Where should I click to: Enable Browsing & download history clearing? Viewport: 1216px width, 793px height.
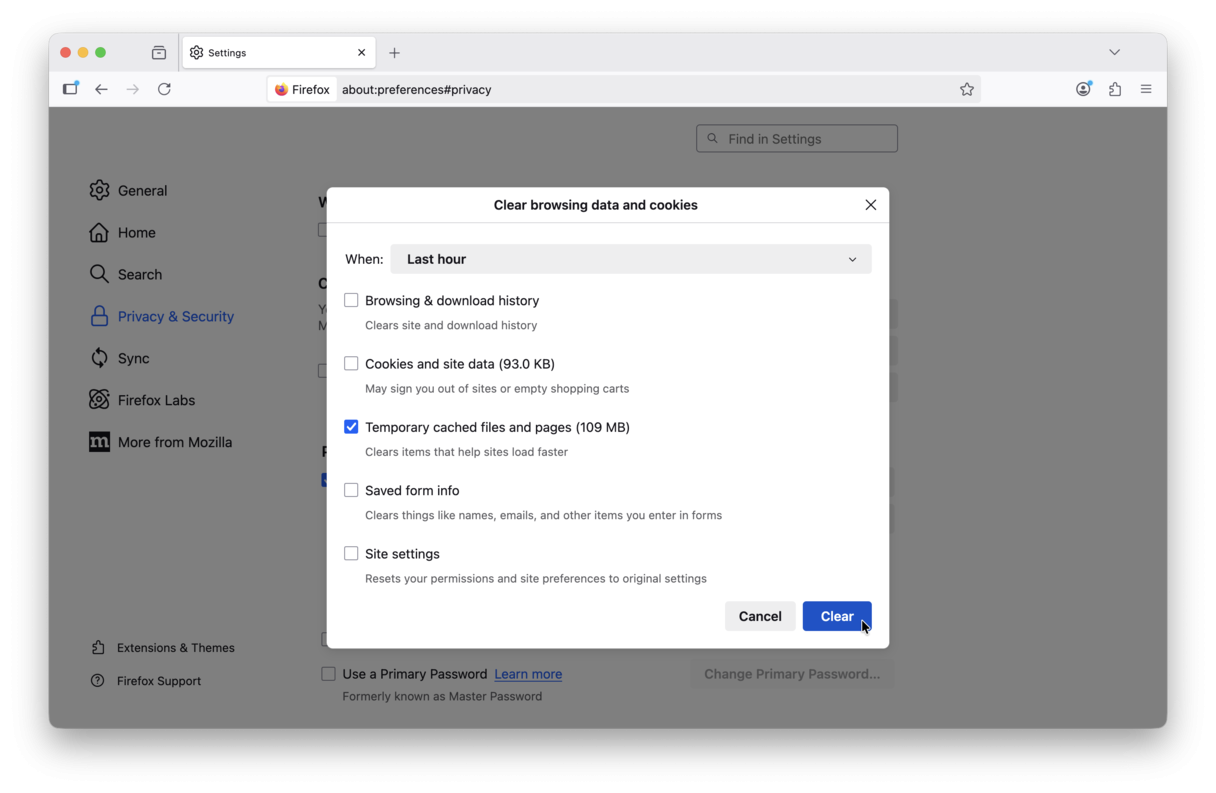[x=351, y=299]
